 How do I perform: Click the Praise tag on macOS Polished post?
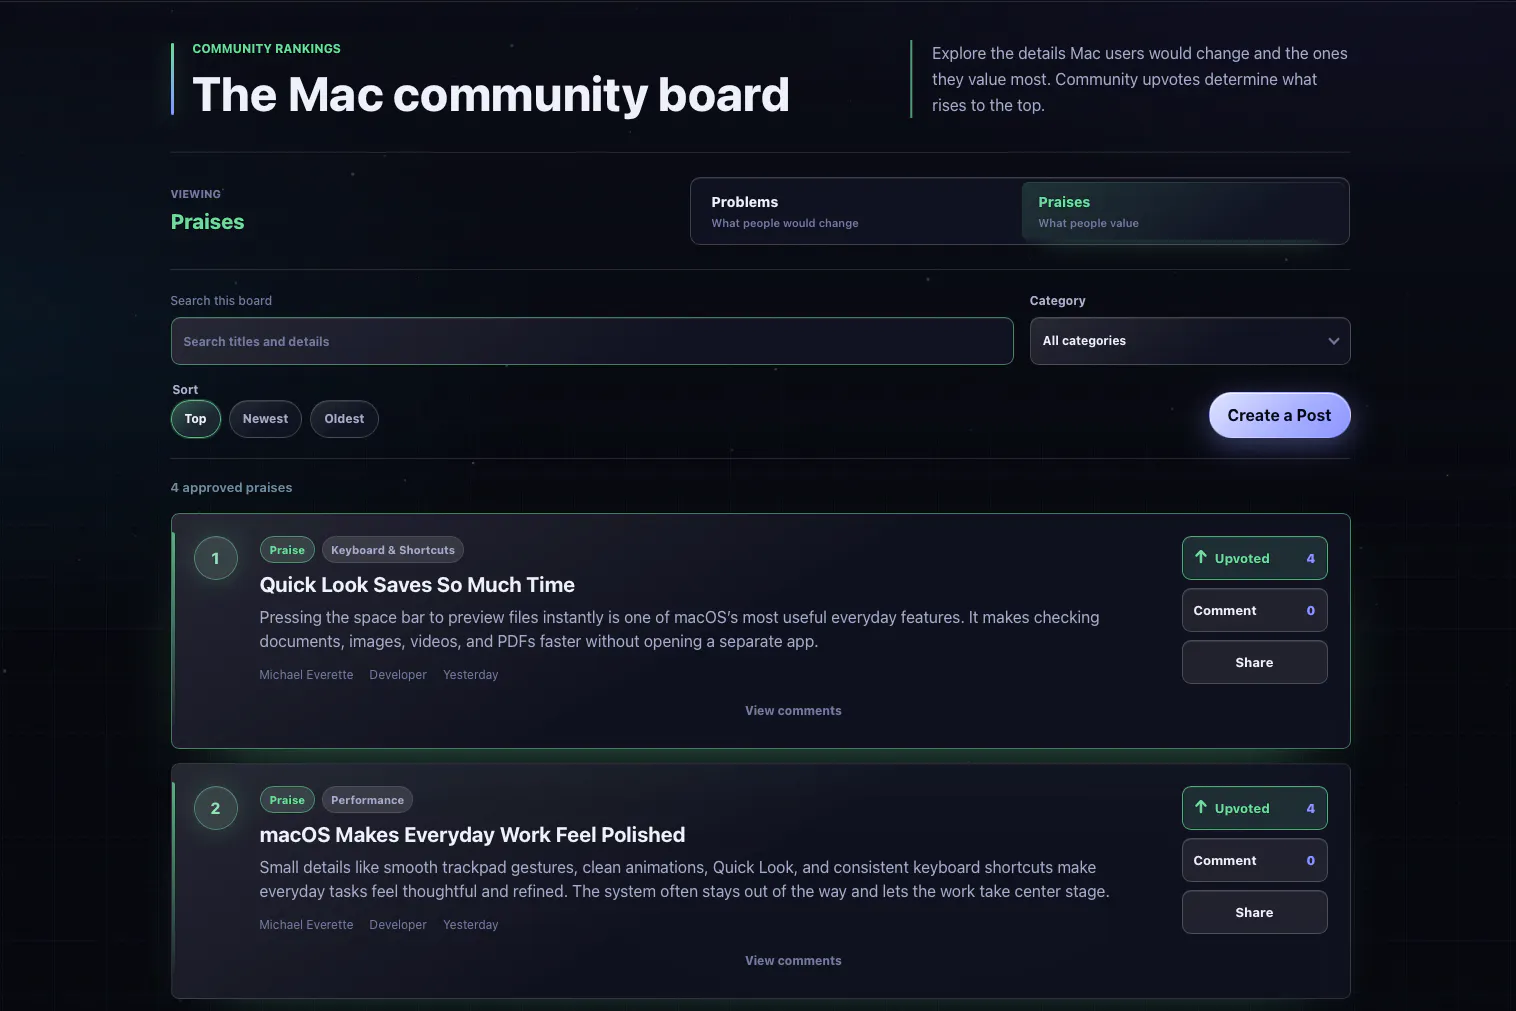287,800
